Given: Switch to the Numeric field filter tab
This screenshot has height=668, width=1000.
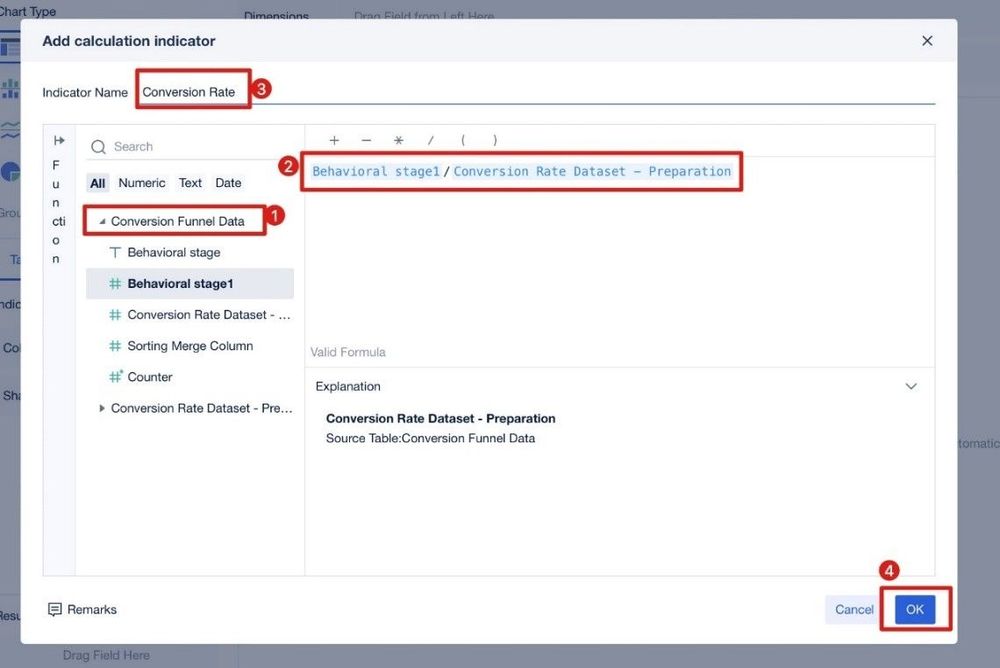Looking at the screenshot, I should (x=142, y=182).
